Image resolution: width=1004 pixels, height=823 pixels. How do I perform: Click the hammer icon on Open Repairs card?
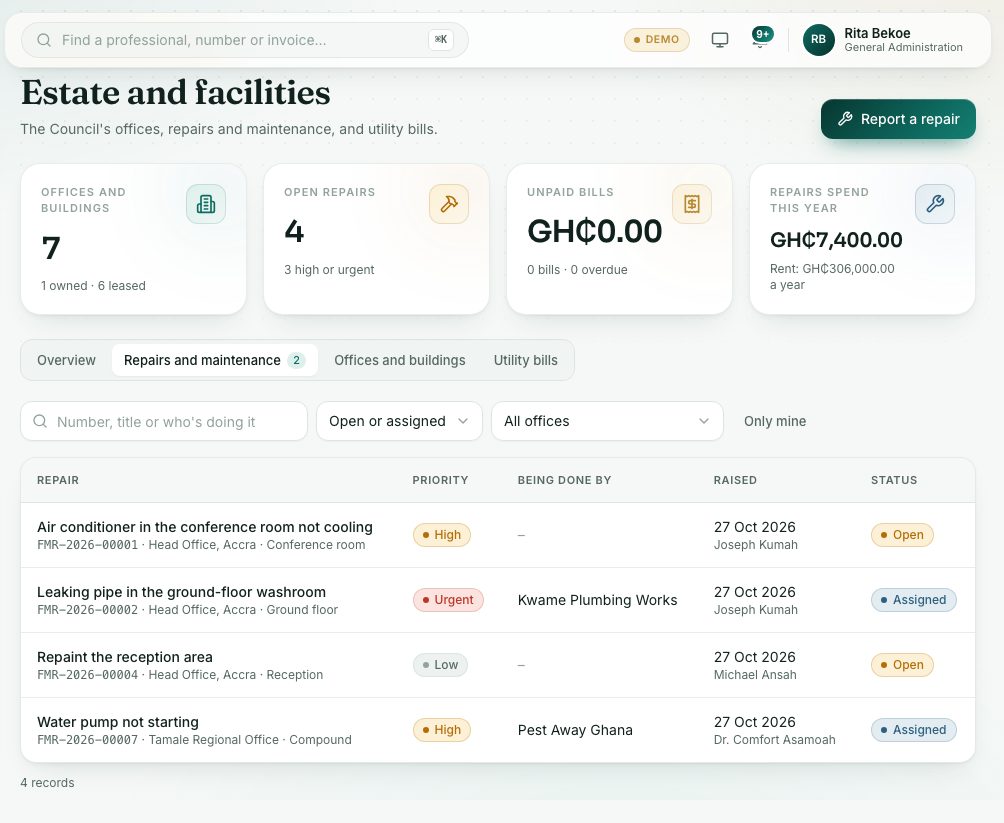point(449,204)
